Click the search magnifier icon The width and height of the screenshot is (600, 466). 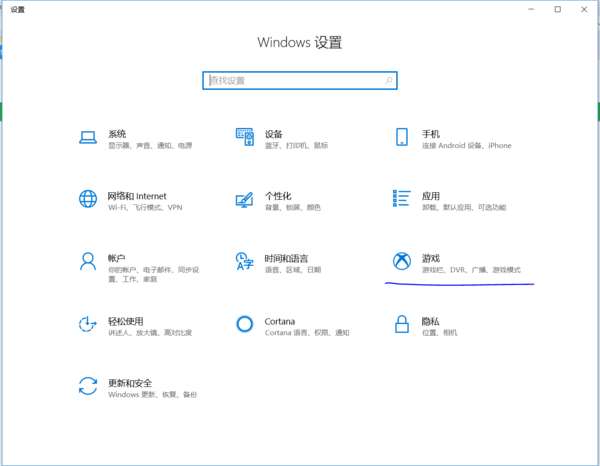(x=389, y=80)
